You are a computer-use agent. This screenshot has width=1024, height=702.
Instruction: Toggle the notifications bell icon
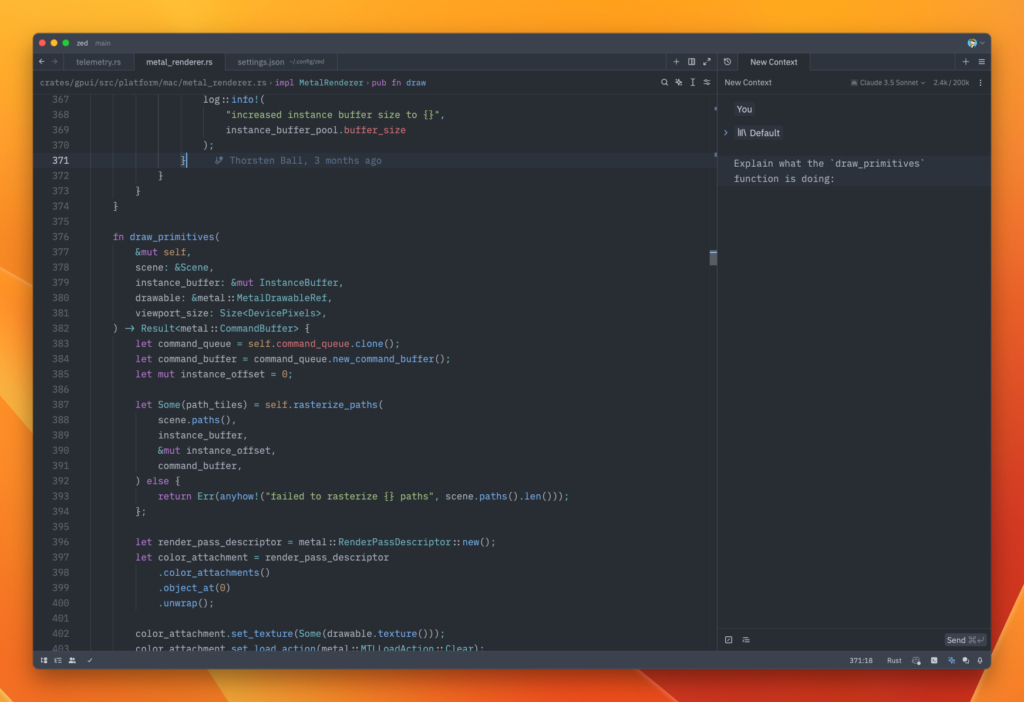pos(980,660)
